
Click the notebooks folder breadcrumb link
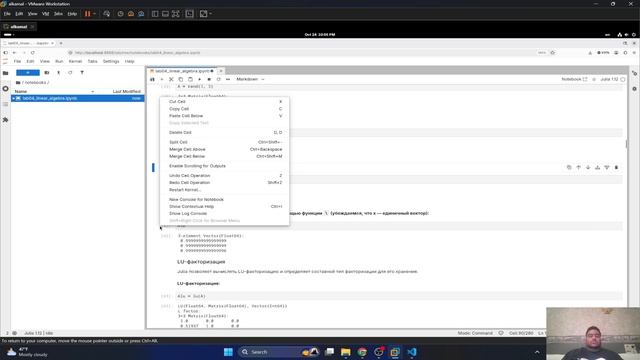pos(35,82)
